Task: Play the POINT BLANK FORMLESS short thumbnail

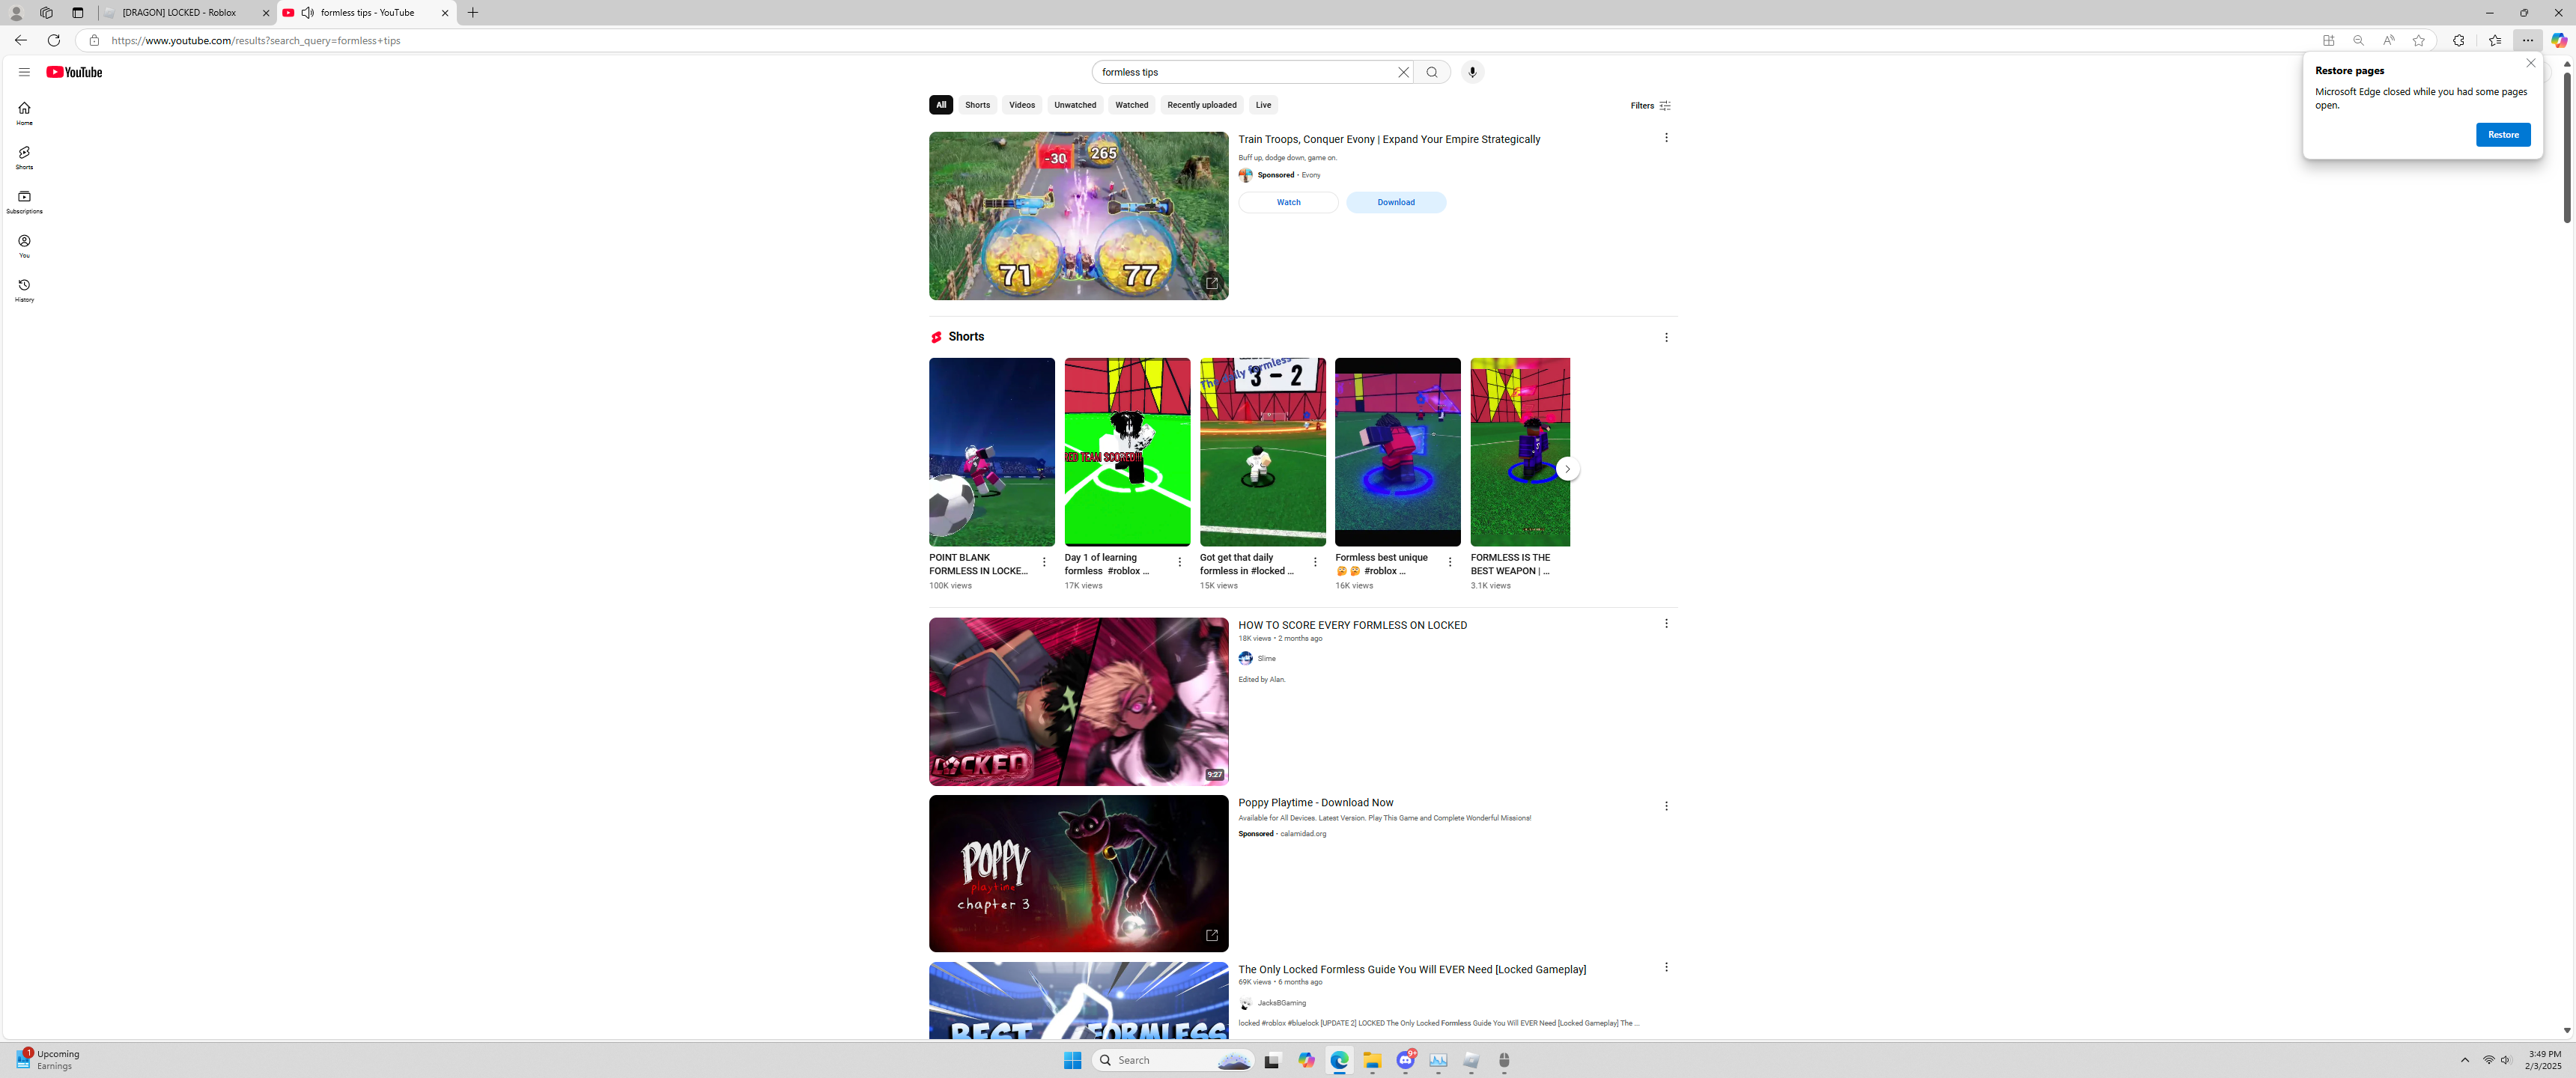Action: click(x=992, y=452)
